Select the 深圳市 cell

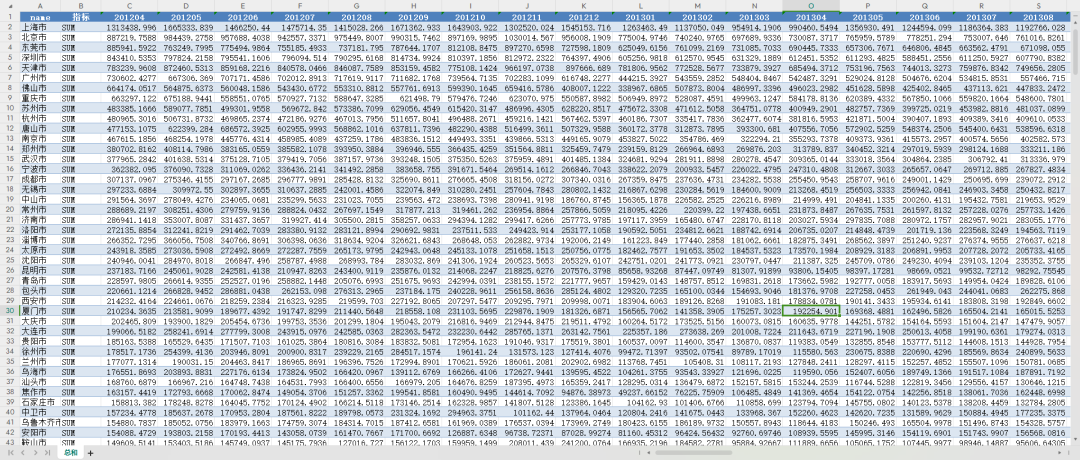[41, 57]
